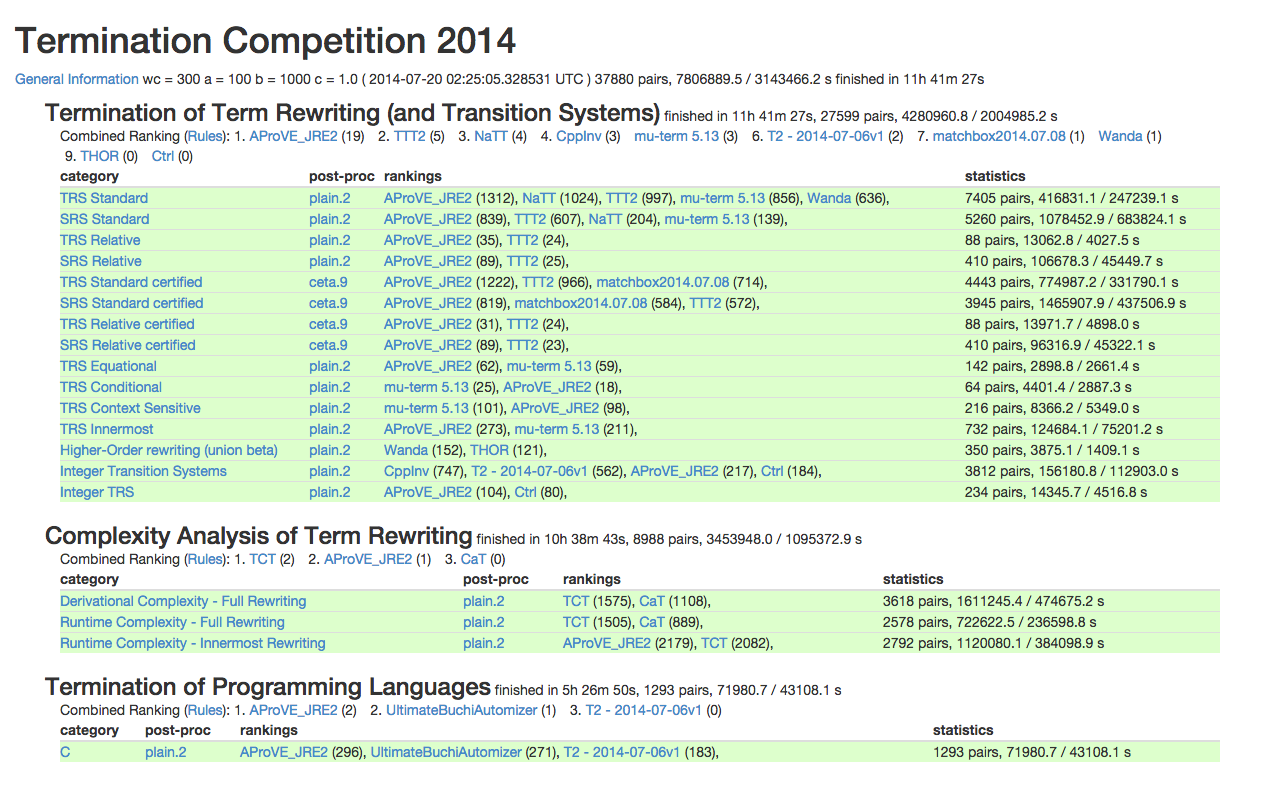Open the TRS Relative category
Screen dimensions: 1280x785
point(100,240)
